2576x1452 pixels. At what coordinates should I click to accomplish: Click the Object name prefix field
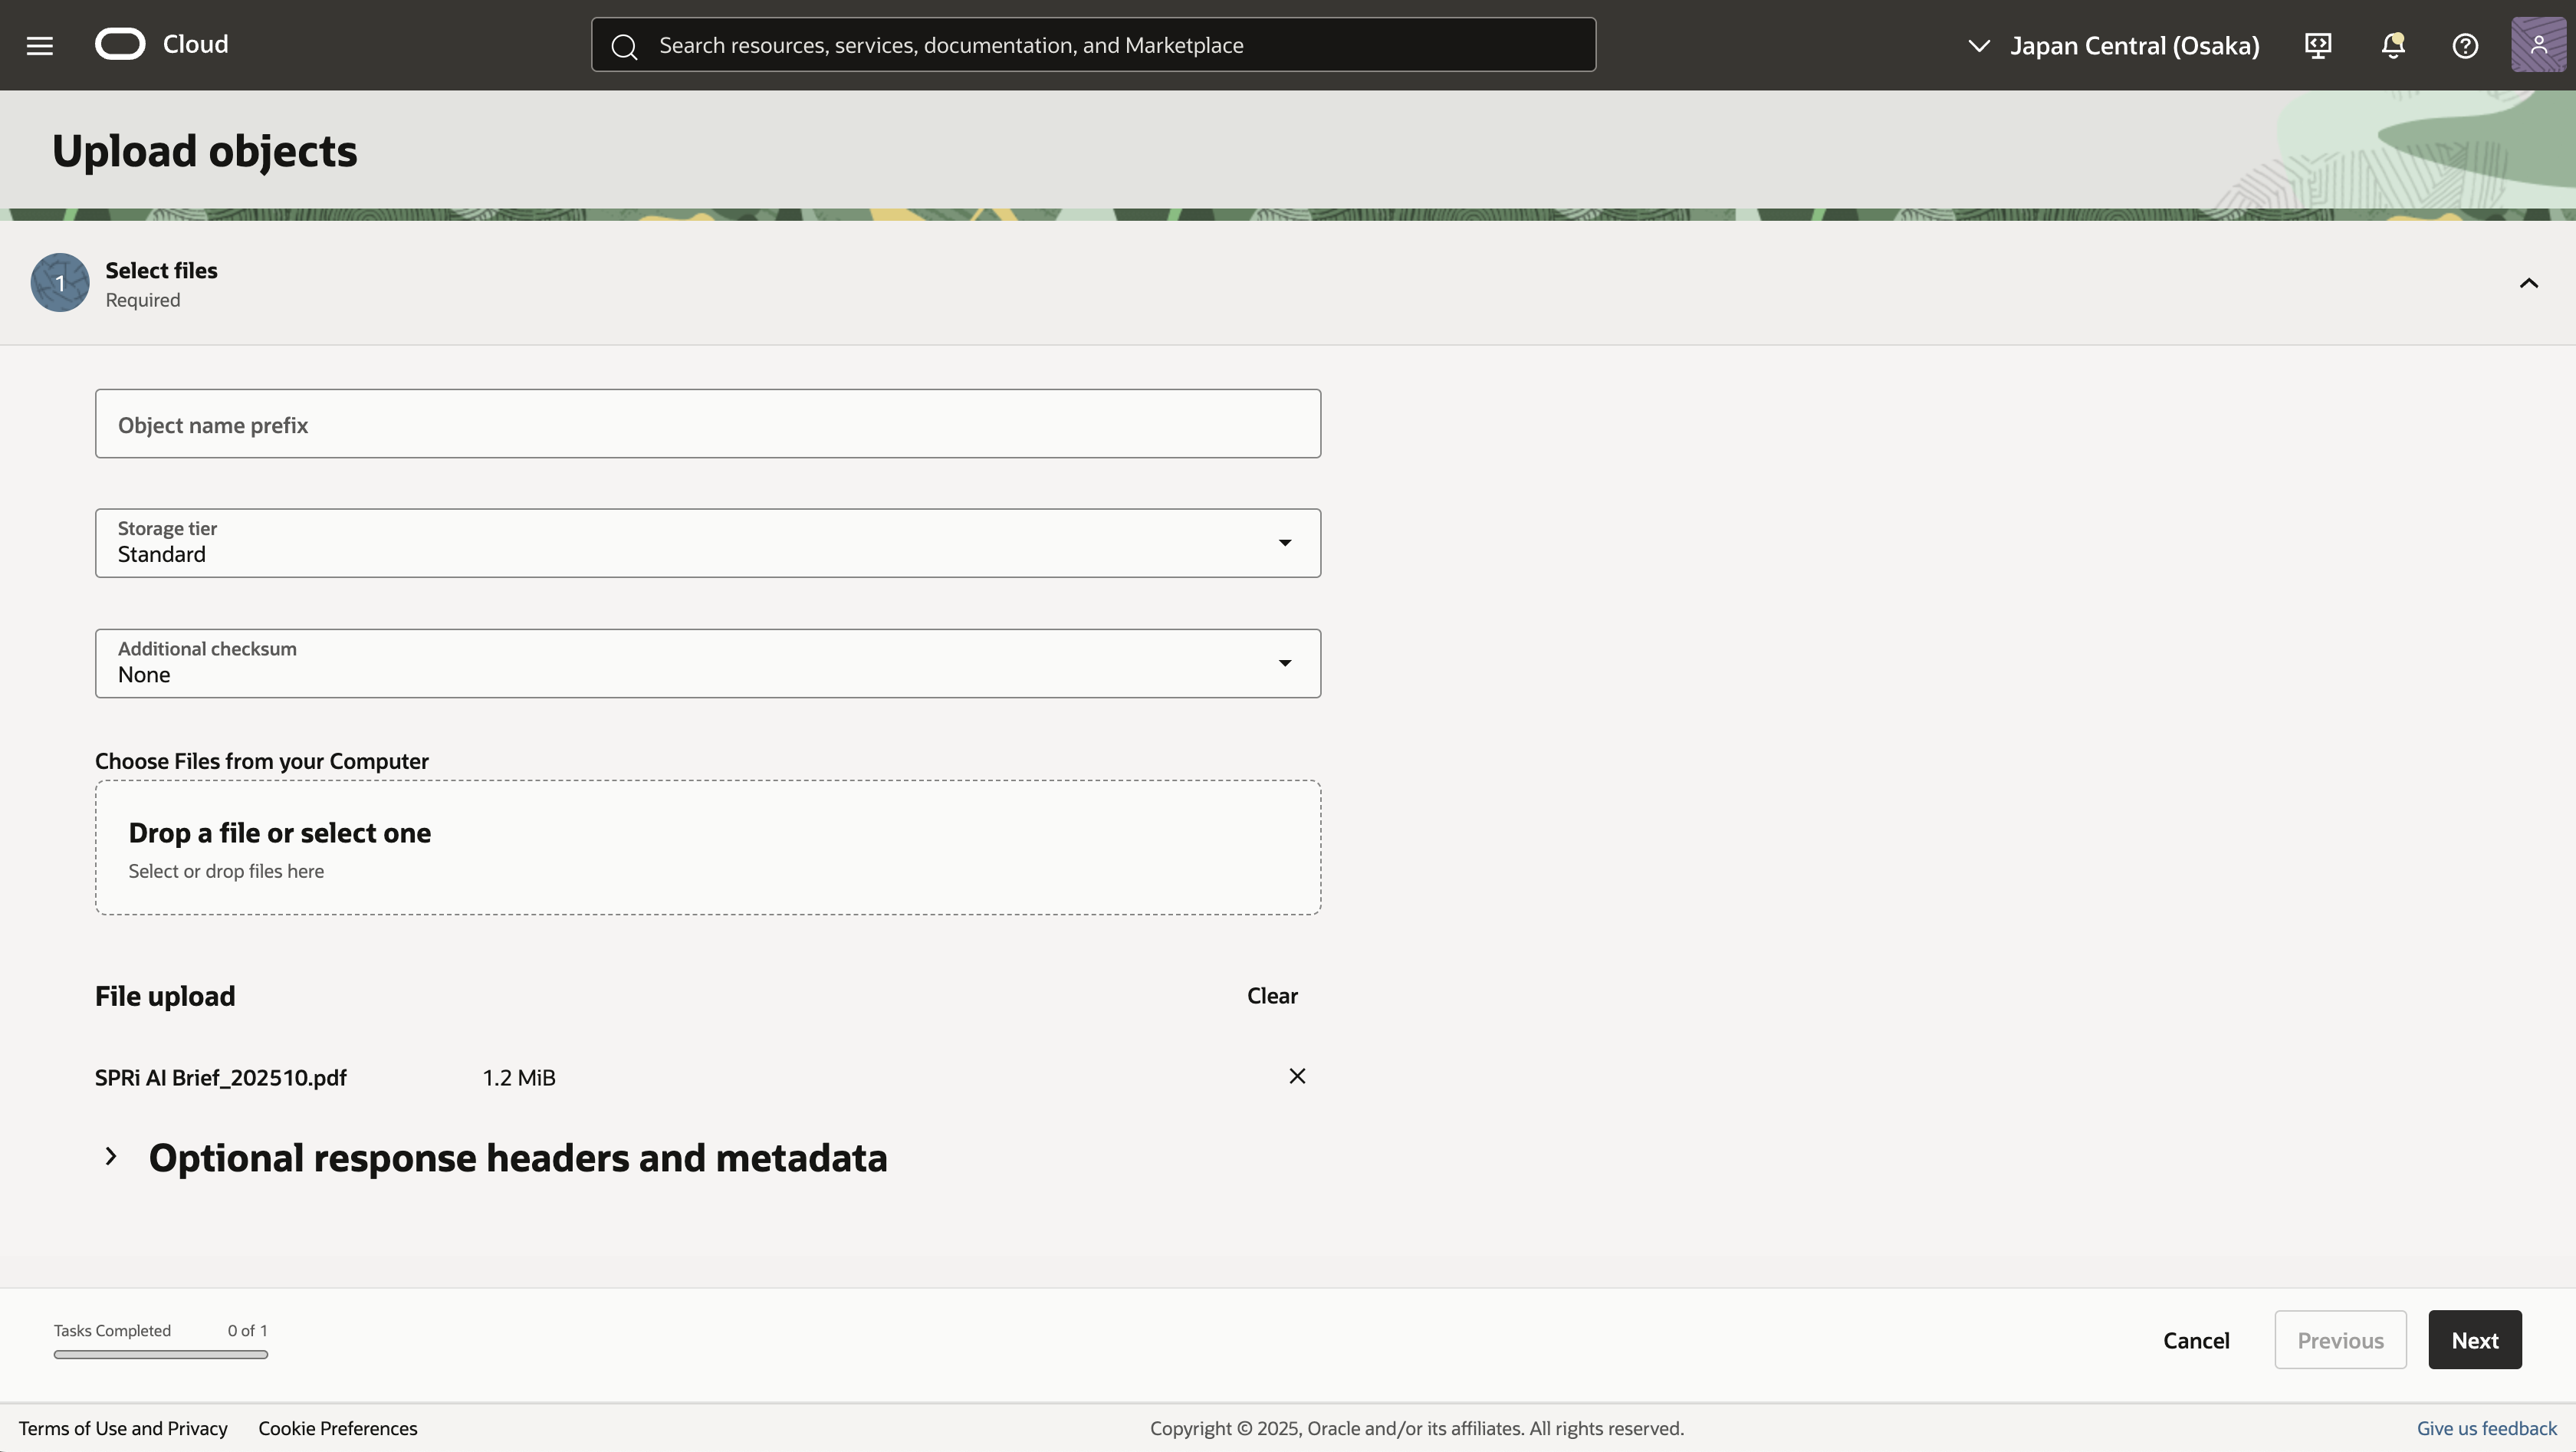click(x=708, y=424)
